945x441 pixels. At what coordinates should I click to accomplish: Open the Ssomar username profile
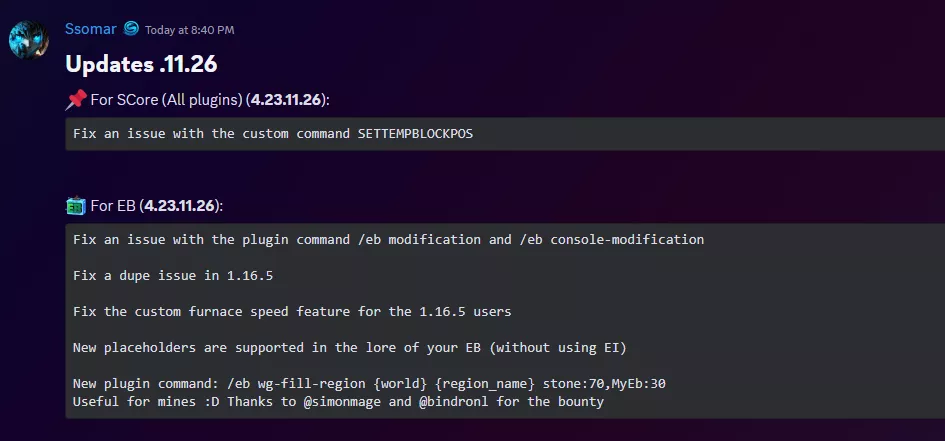coord(90,29)
